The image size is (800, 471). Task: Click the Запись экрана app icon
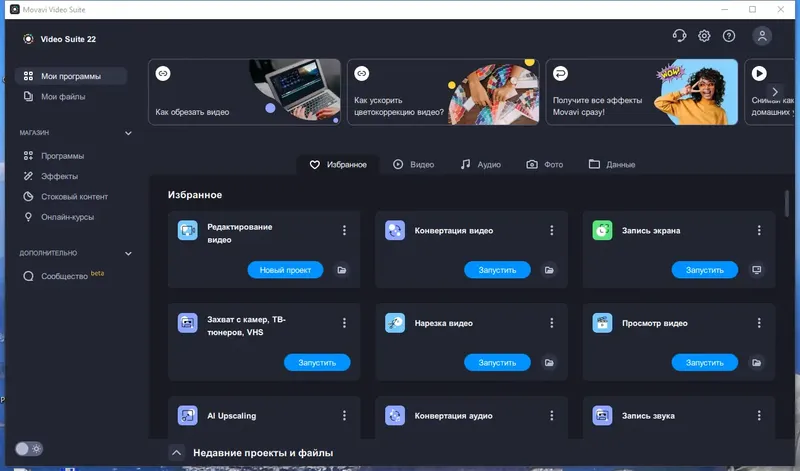[603, 231]
